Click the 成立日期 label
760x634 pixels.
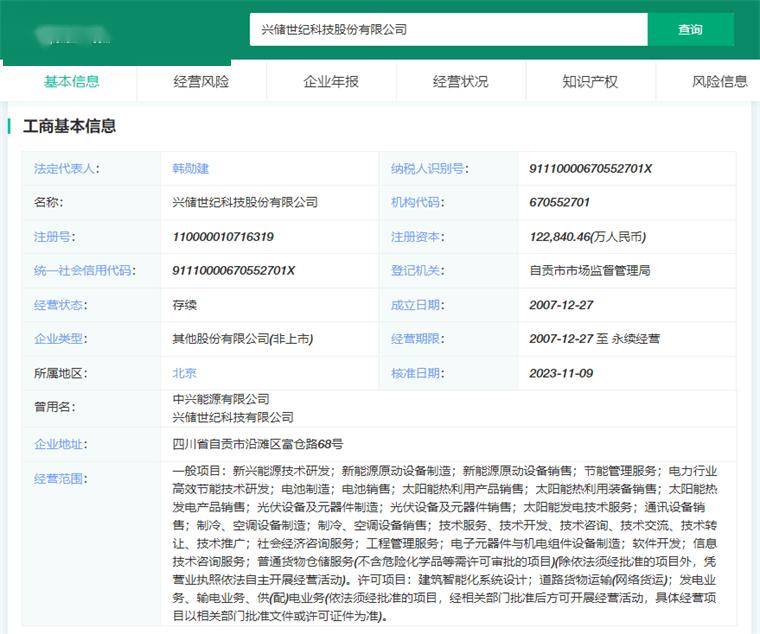click(417, 305)
